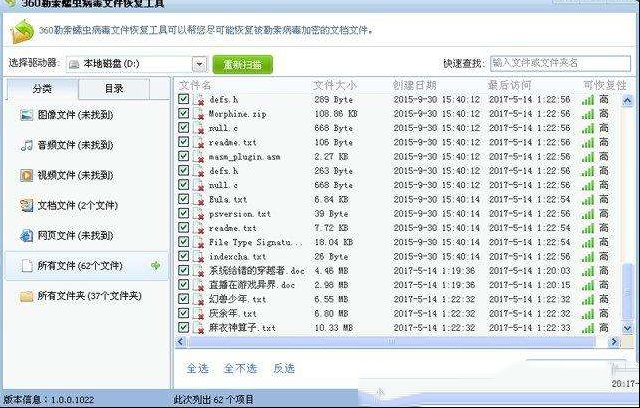Click the file icon beside 麻衣神算子.txt
The image size is (640, 408).
(198, 328)
